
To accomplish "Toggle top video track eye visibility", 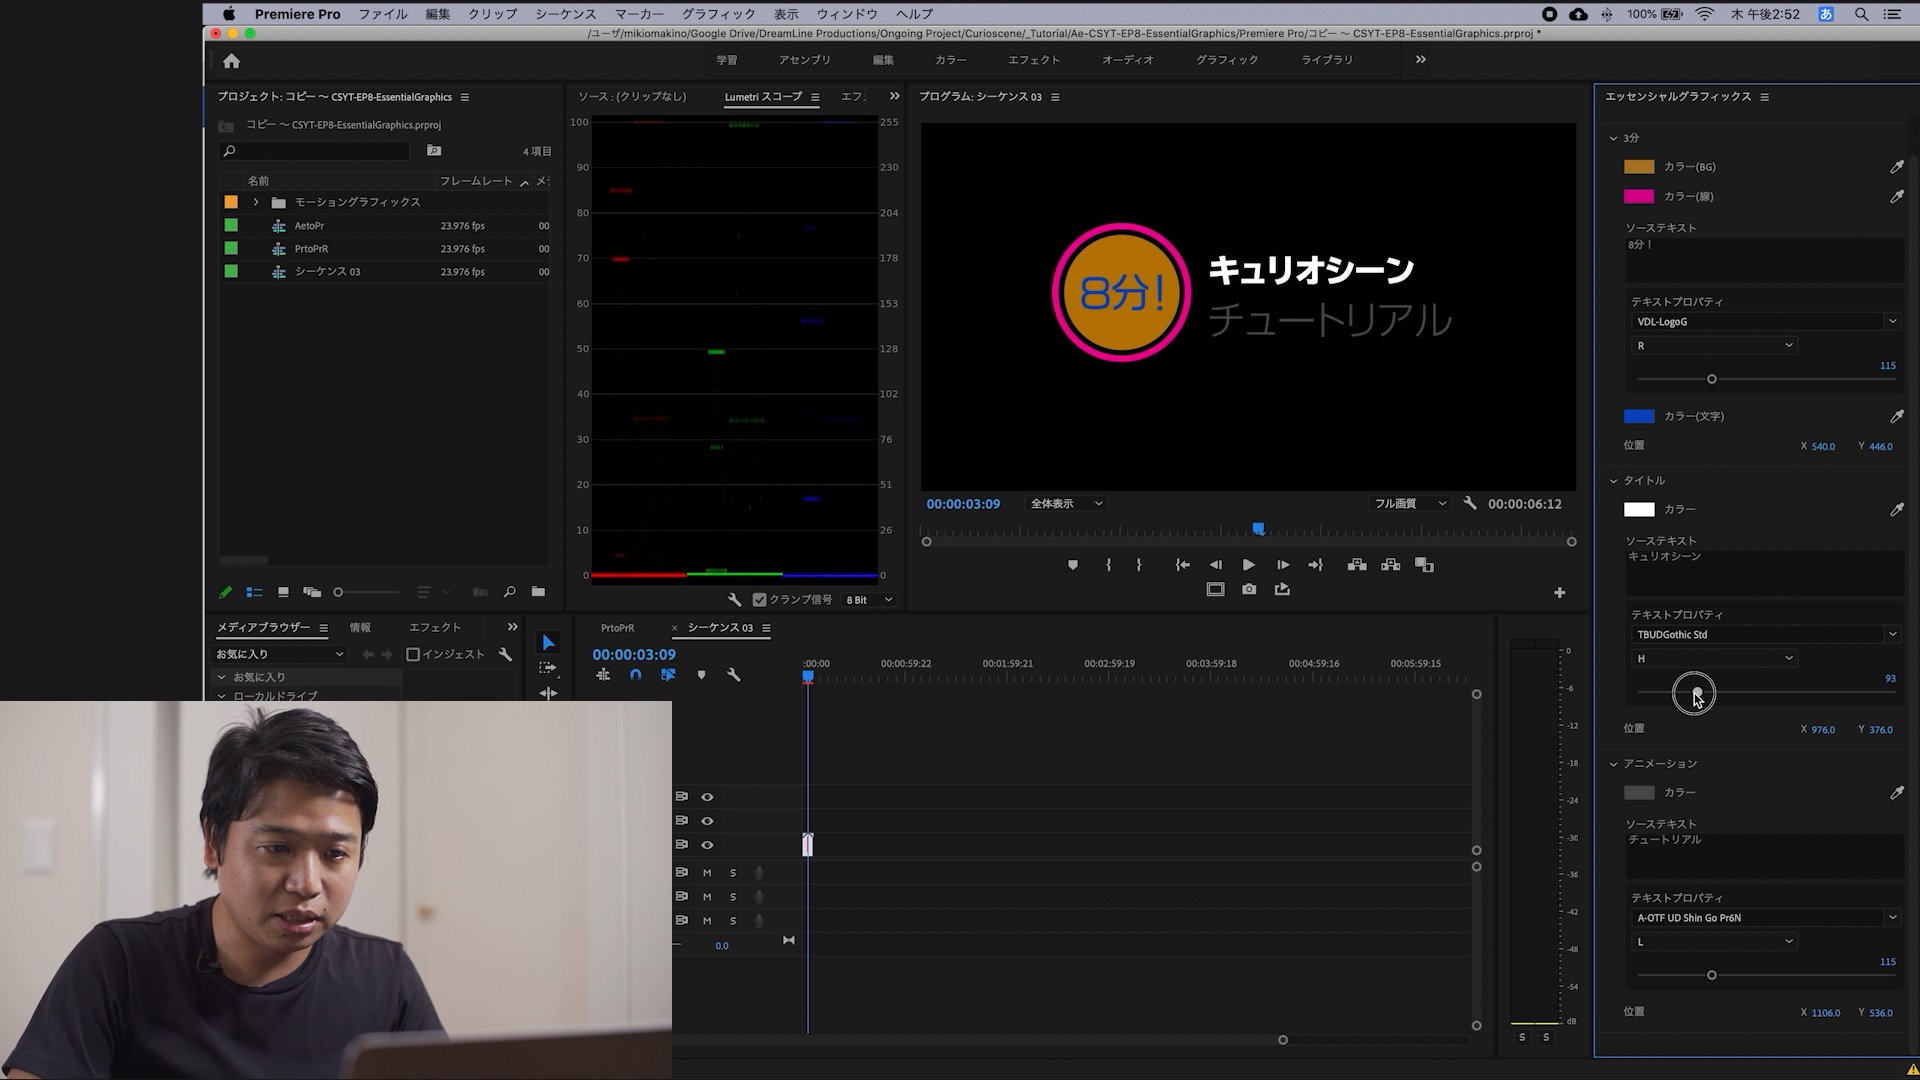I will click(x=707, y=797).
